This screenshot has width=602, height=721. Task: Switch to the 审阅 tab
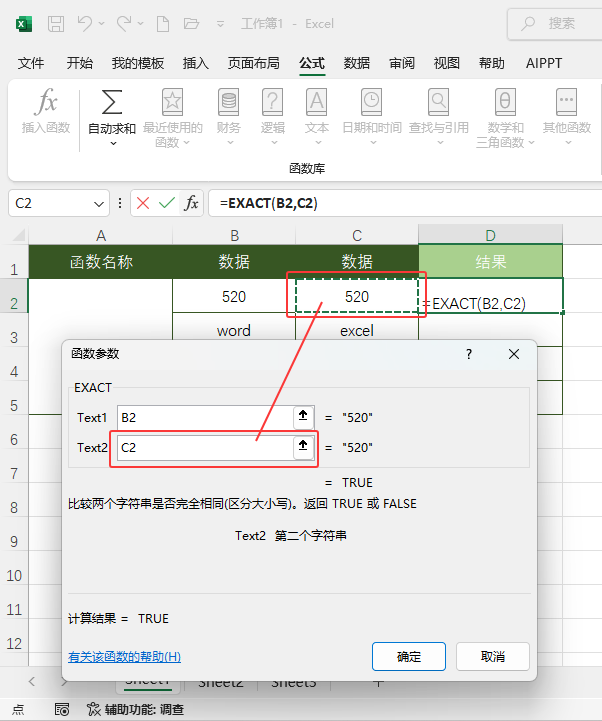click(401, 63)
